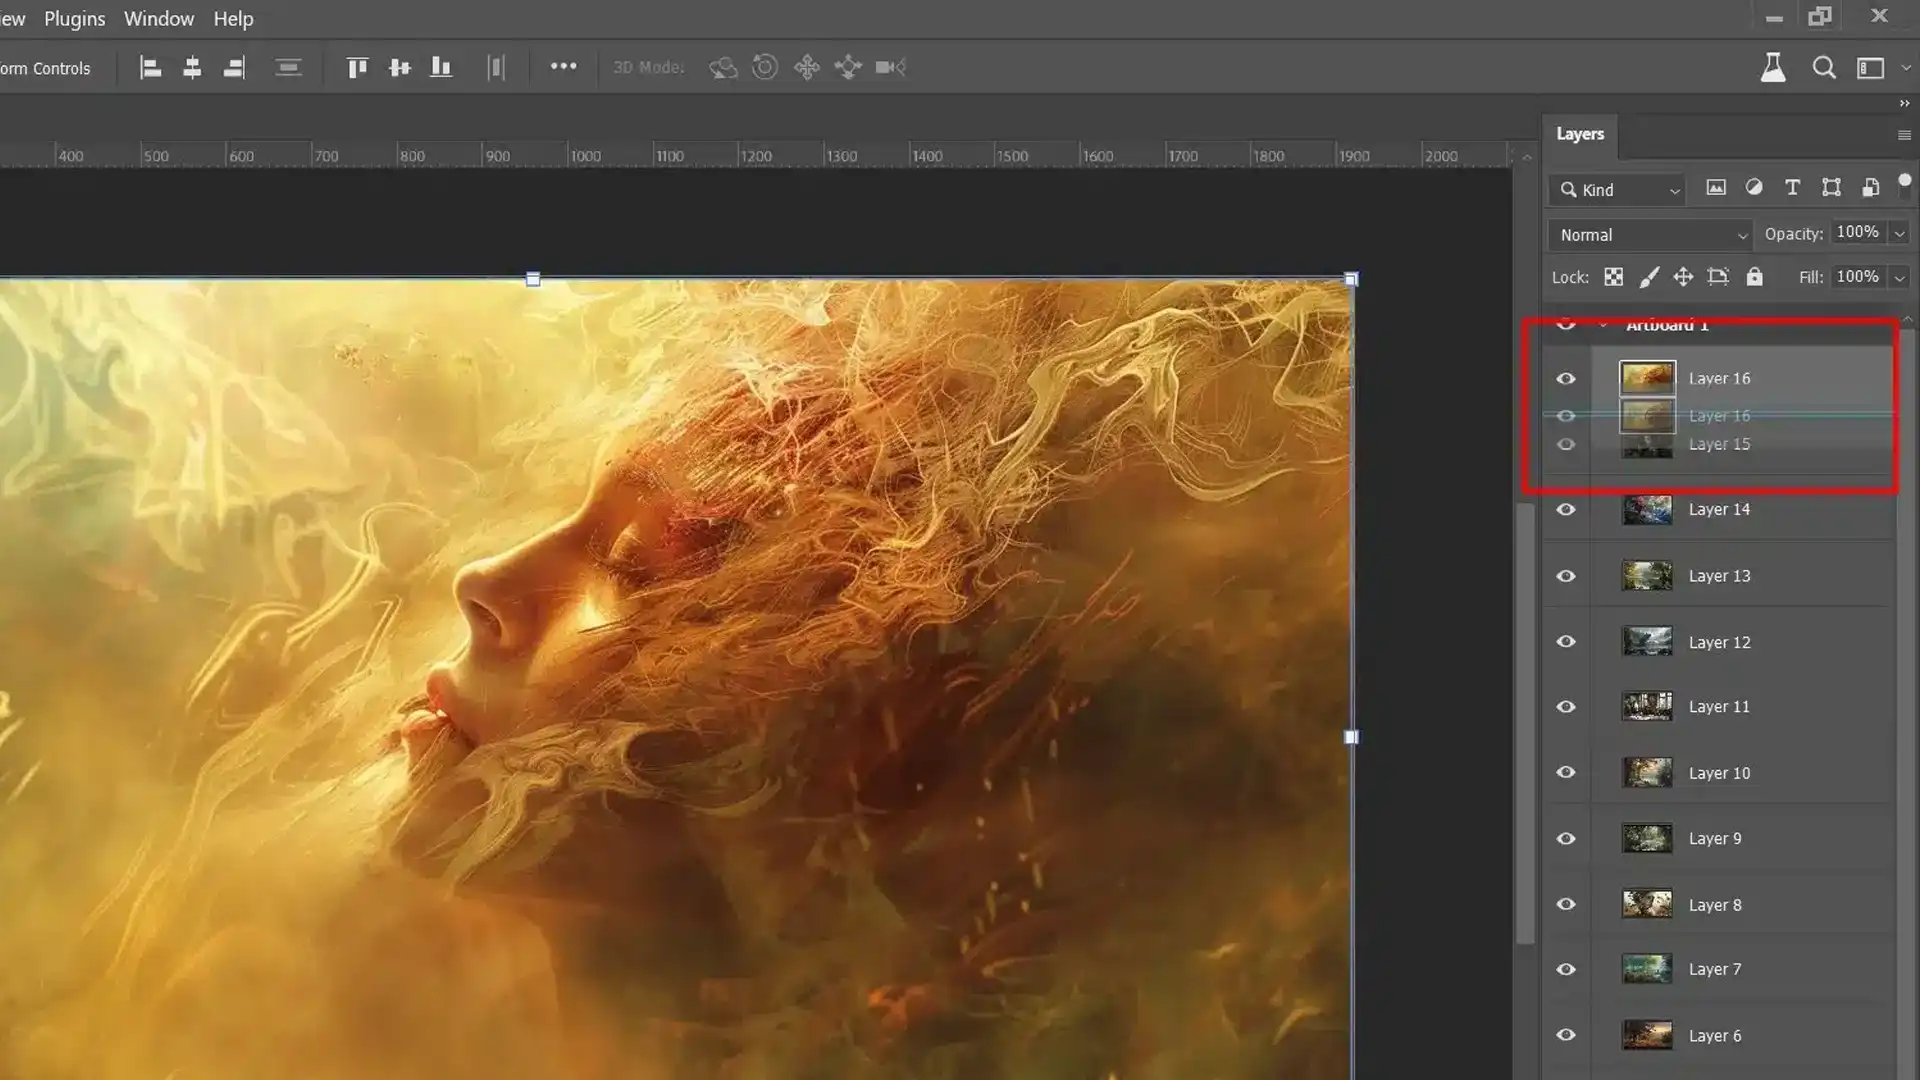Open the Opacity slider arrow

tap(1899, 233)
